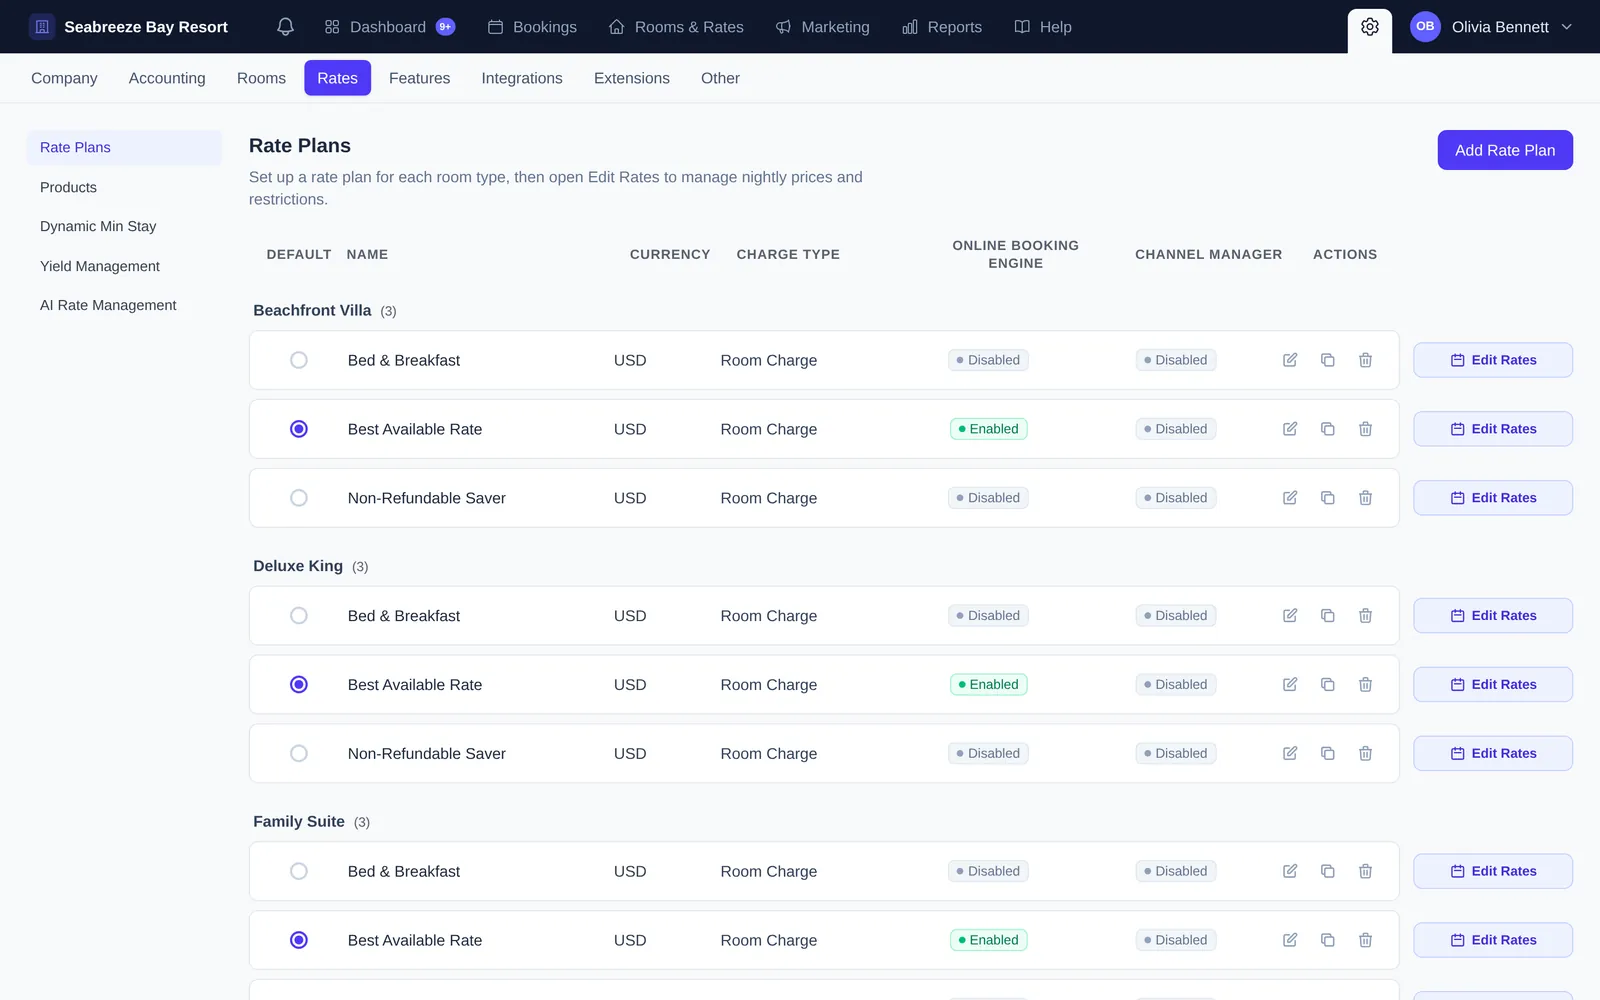Set Family Suite Bed & Breakfast as default

coord(299,872)
